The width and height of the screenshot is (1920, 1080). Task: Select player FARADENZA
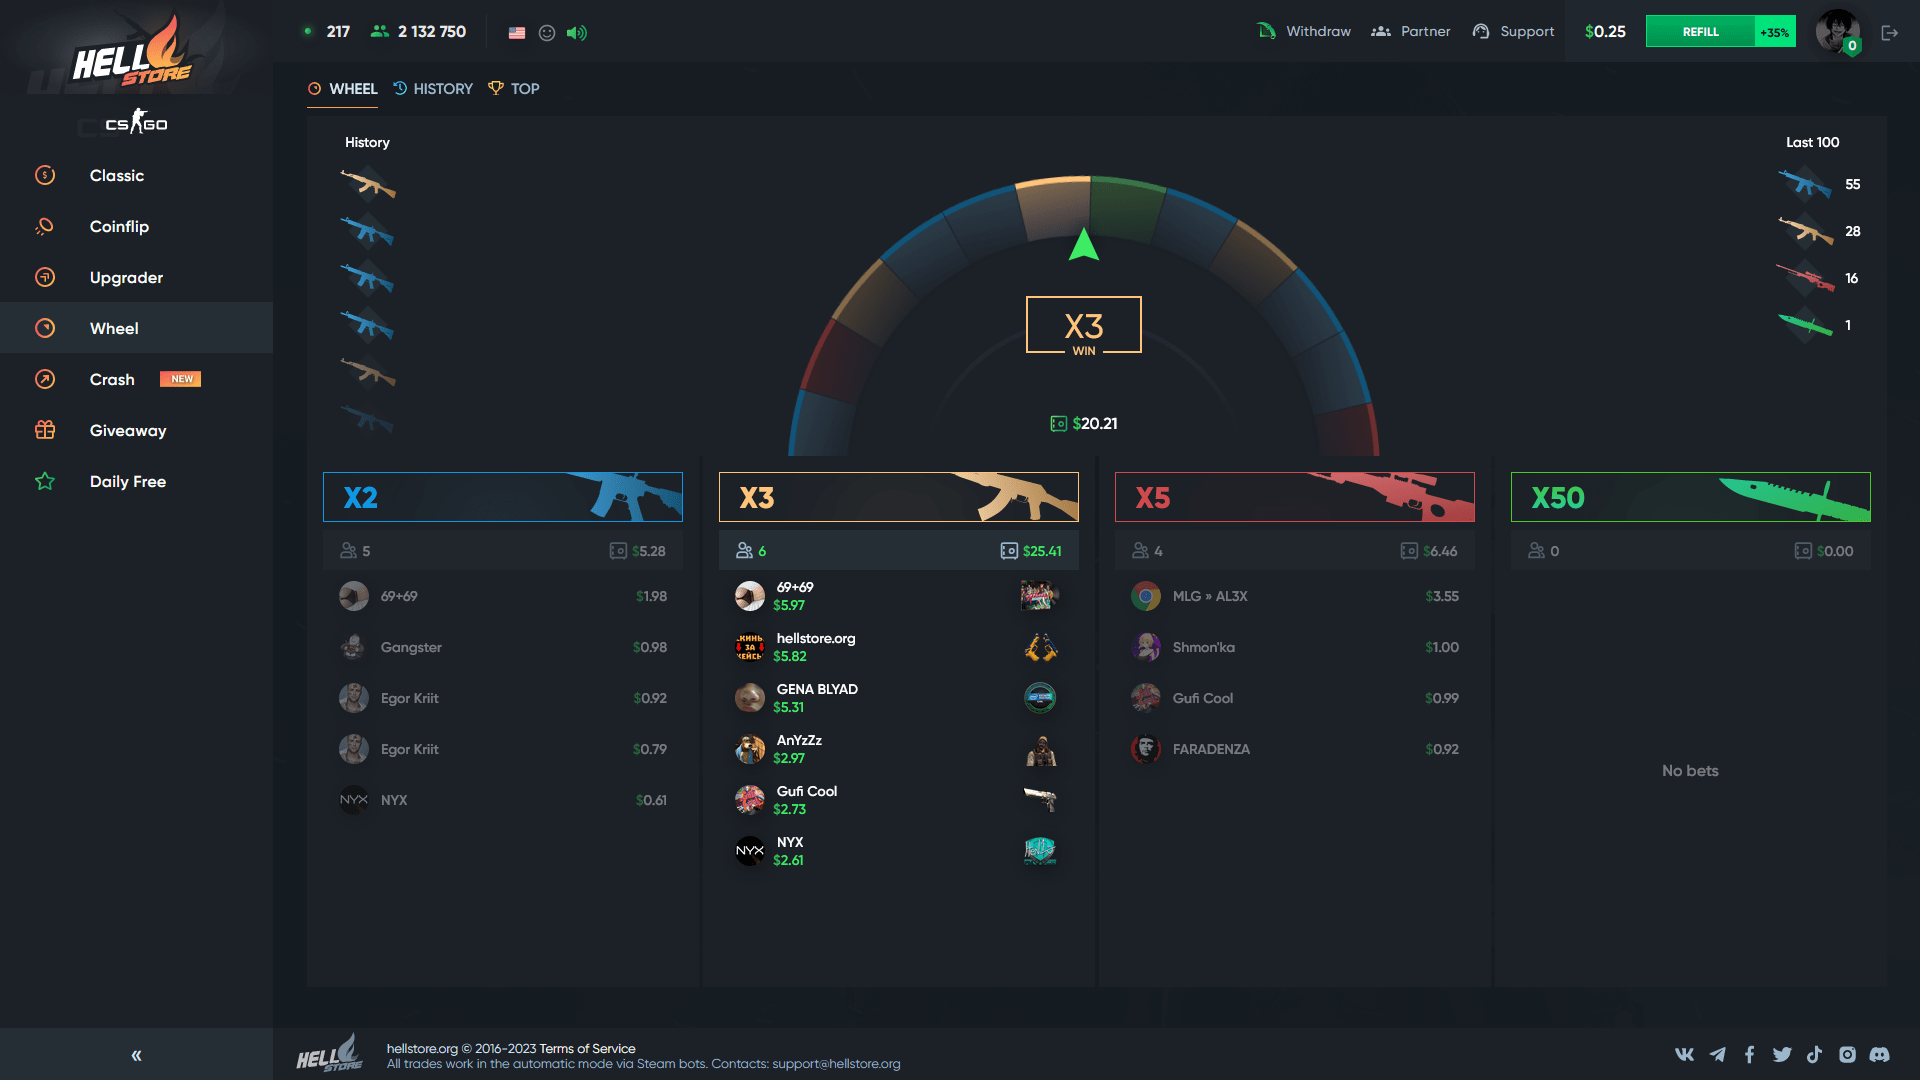(x=1295, y=749)
